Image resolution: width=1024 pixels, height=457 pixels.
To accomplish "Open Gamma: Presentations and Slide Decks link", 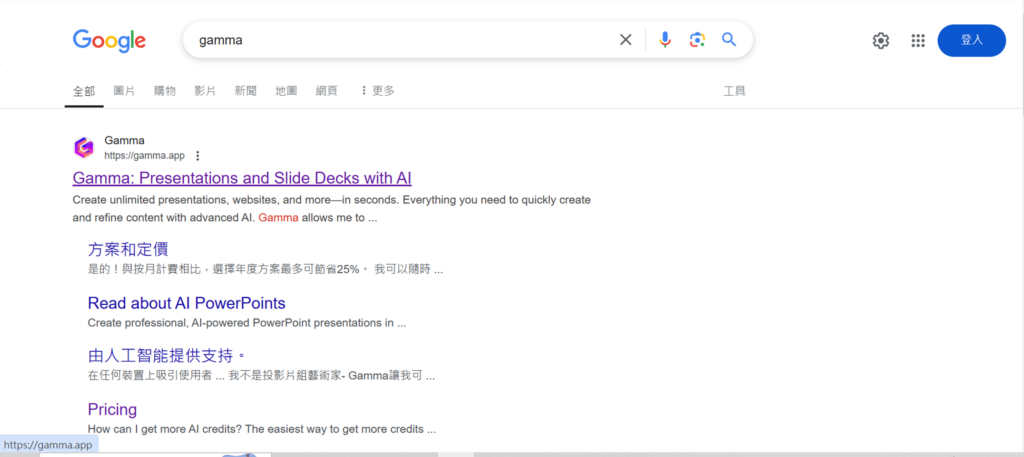I will (242, 178).
